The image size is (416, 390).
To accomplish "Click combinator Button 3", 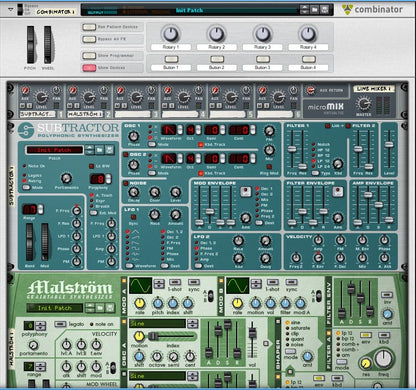I will (x=263, y=59).
